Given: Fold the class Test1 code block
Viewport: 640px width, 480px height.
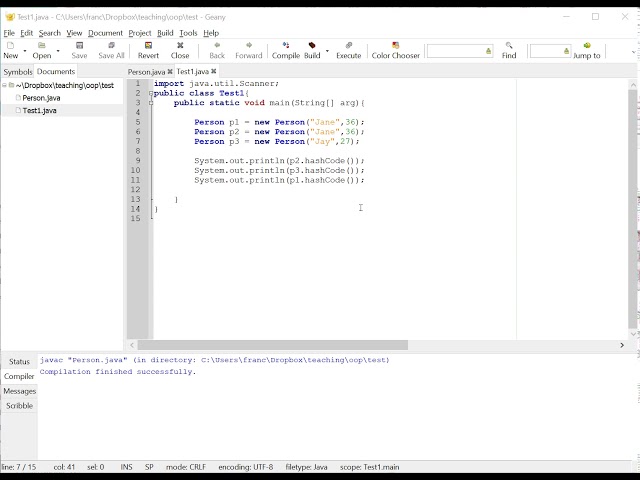Looking at the screenshot, I should (x=151, y=93).
